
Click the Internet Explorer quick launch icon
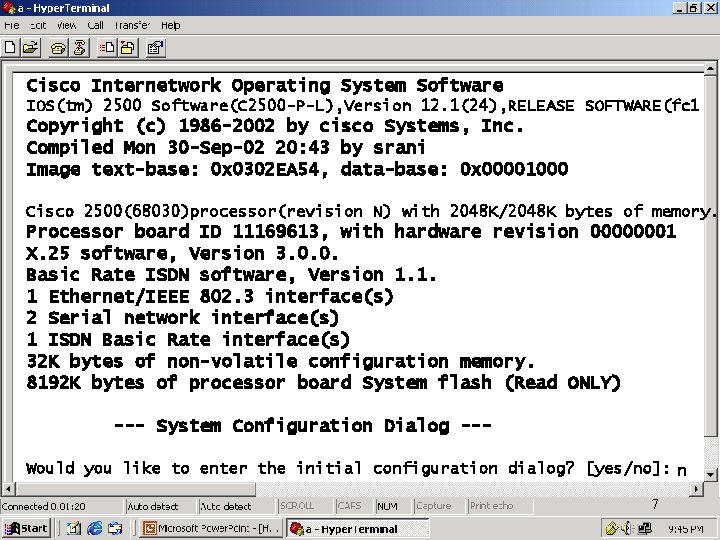click(95, 529)
